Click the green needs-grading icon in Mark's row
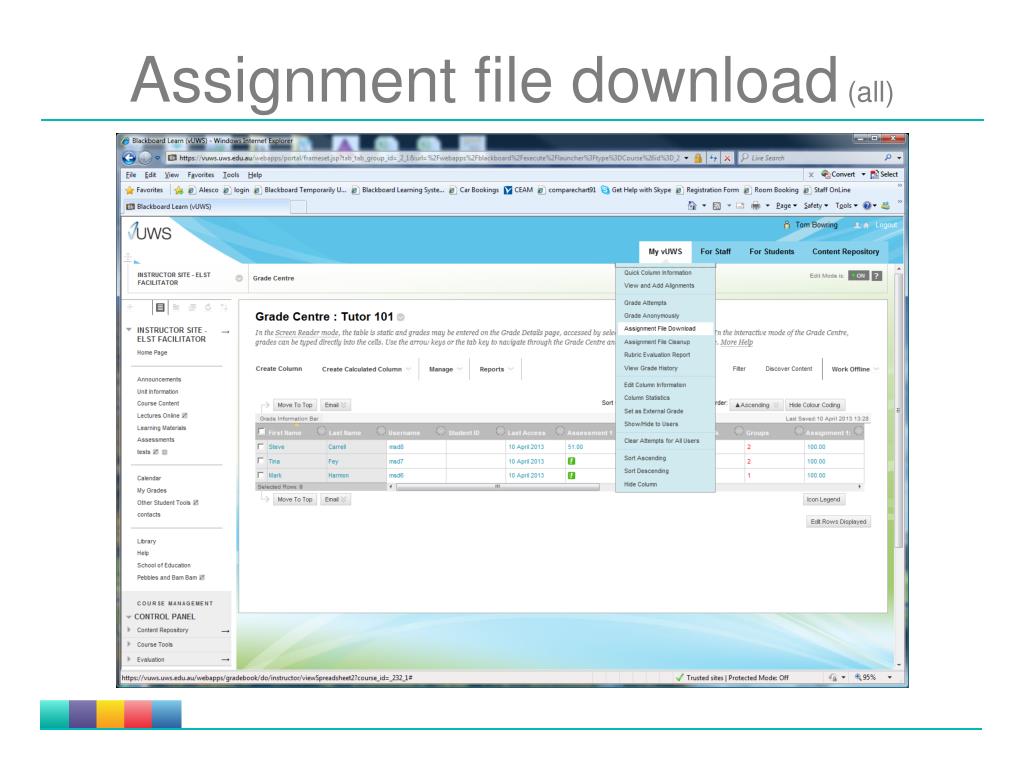 click(571, 475)
